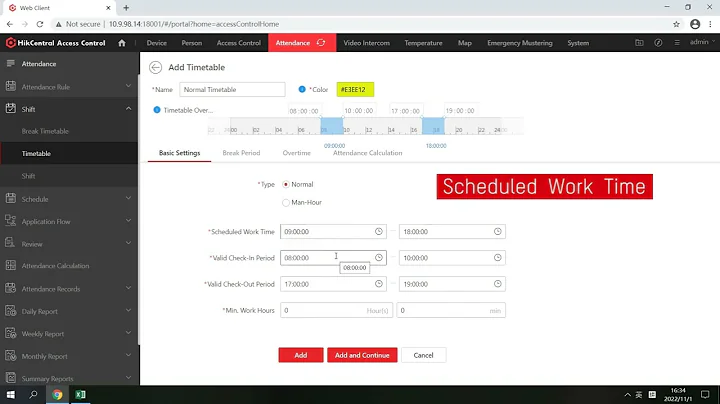Expand the Daily Report section
720x404 pixels.
128,310
